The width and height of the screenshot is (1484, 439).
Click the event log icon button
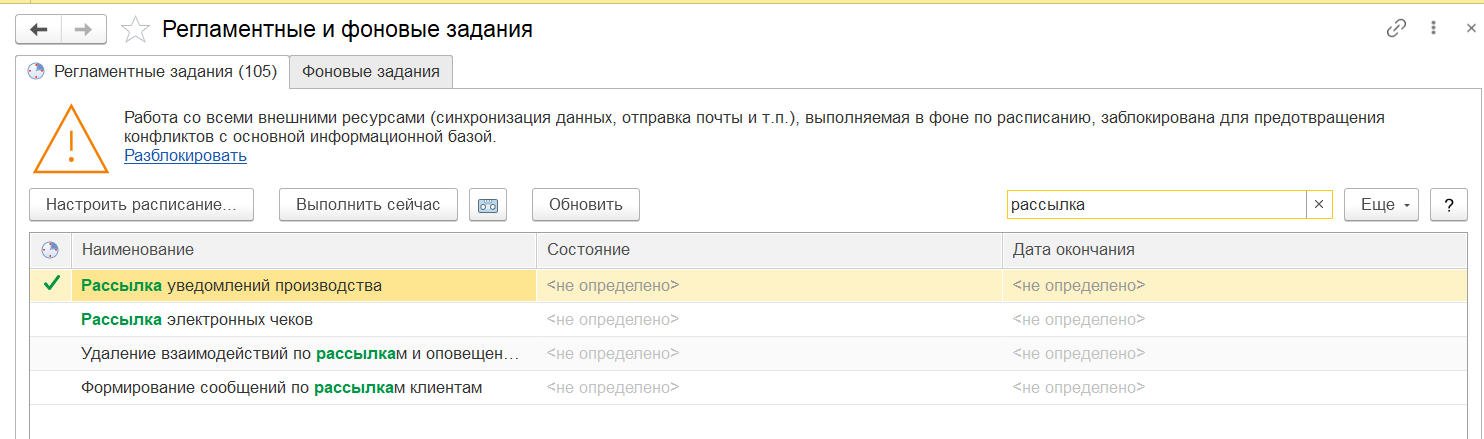click(x=488, y=205)
